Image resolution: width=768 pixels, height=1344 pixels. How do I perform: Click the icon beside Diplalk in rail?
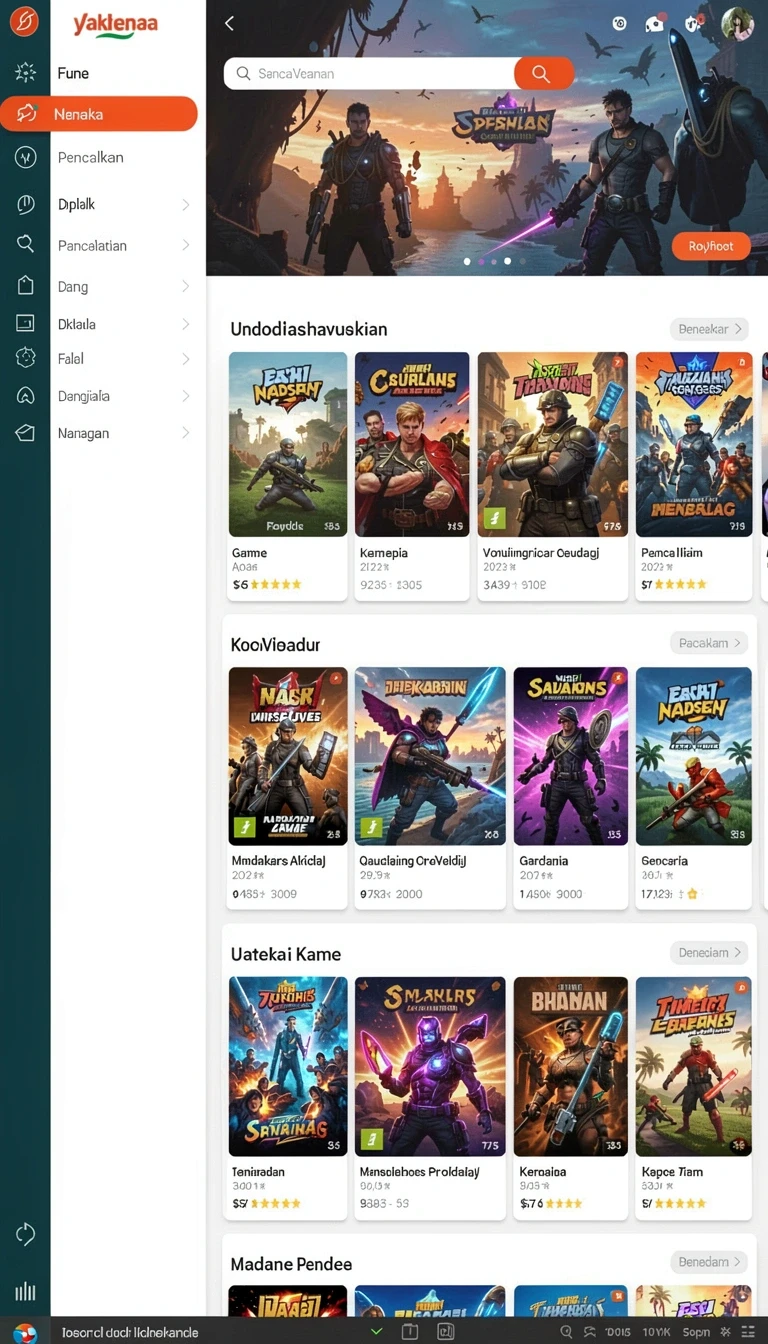click(x=25, y=204)
